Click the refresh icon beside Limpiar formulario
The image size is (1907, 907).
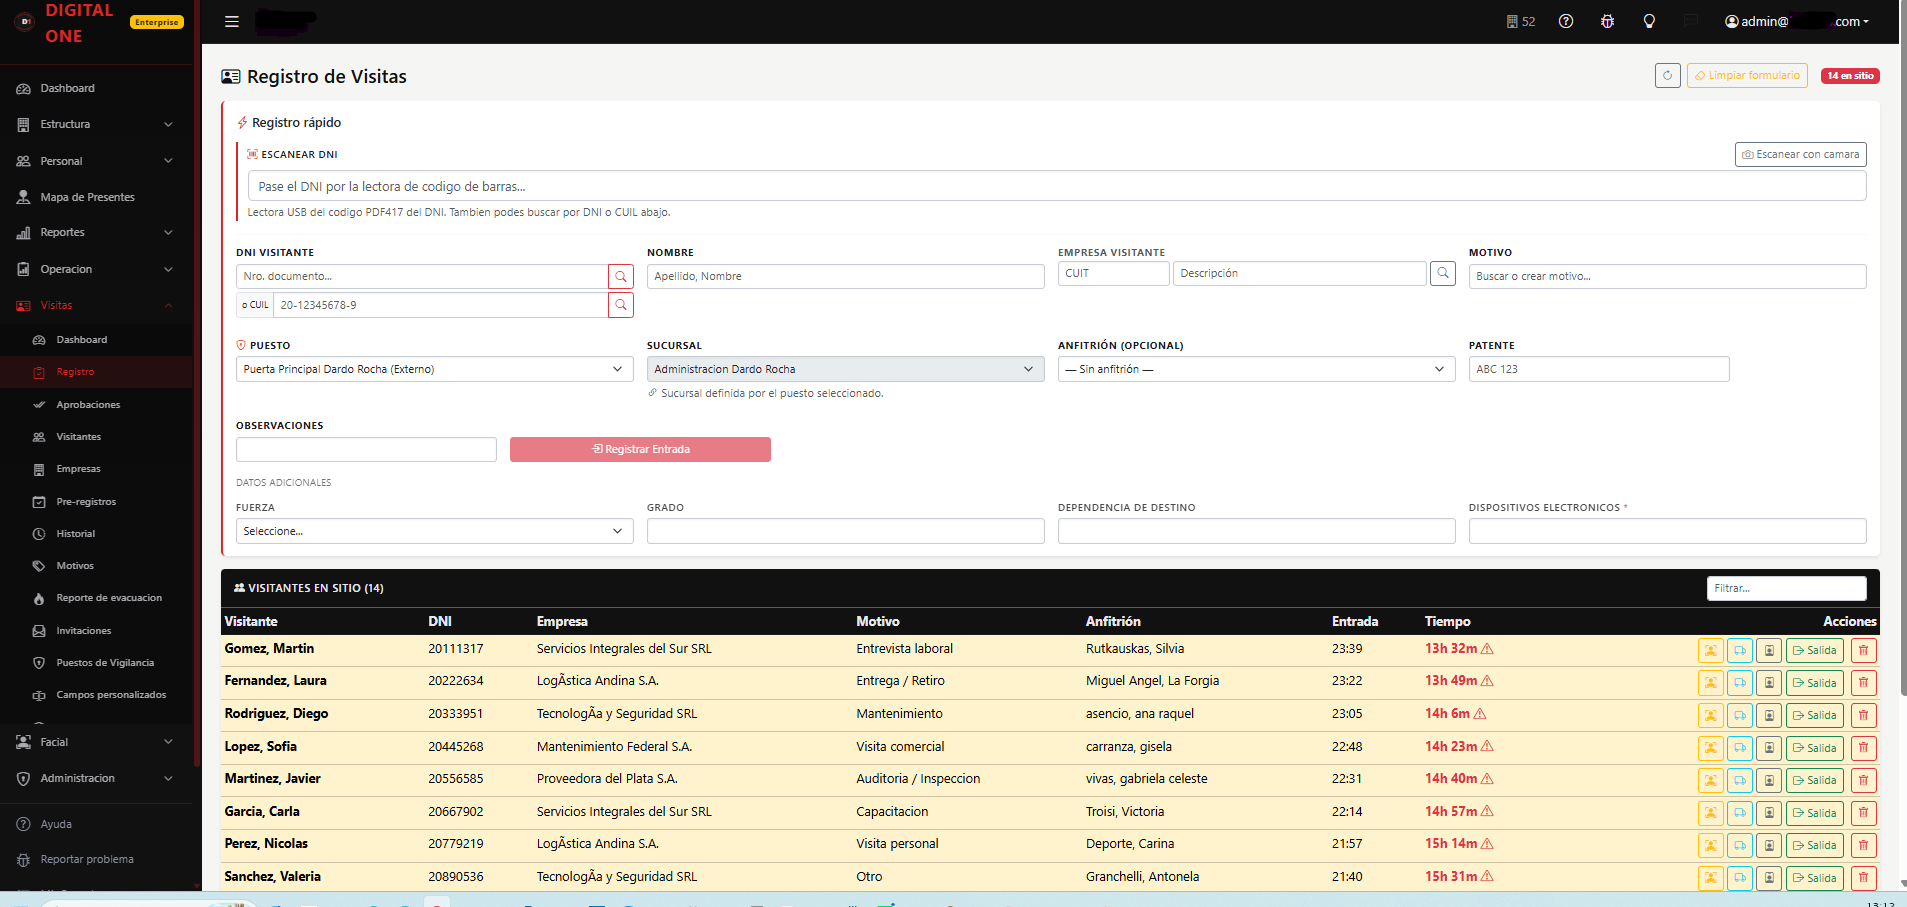(1667, 76)
